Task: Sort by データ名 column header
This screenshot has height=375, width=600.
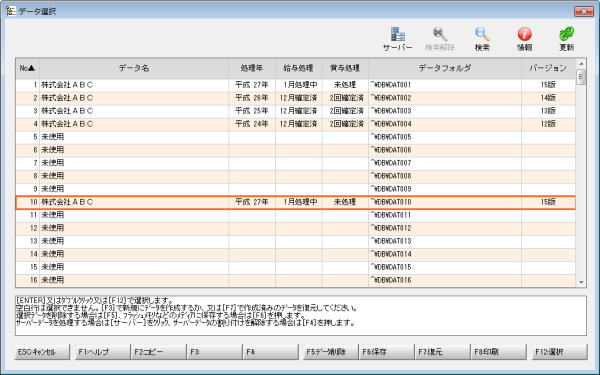Action: tap(134, 68)
